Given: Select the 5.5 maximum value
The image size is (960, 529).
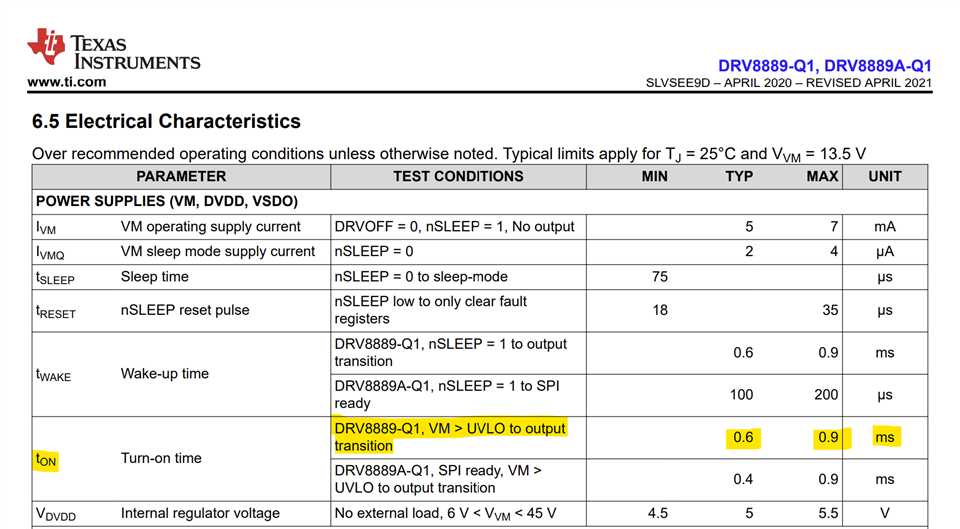Looking at the screenshot, I should tap(828, 513).
